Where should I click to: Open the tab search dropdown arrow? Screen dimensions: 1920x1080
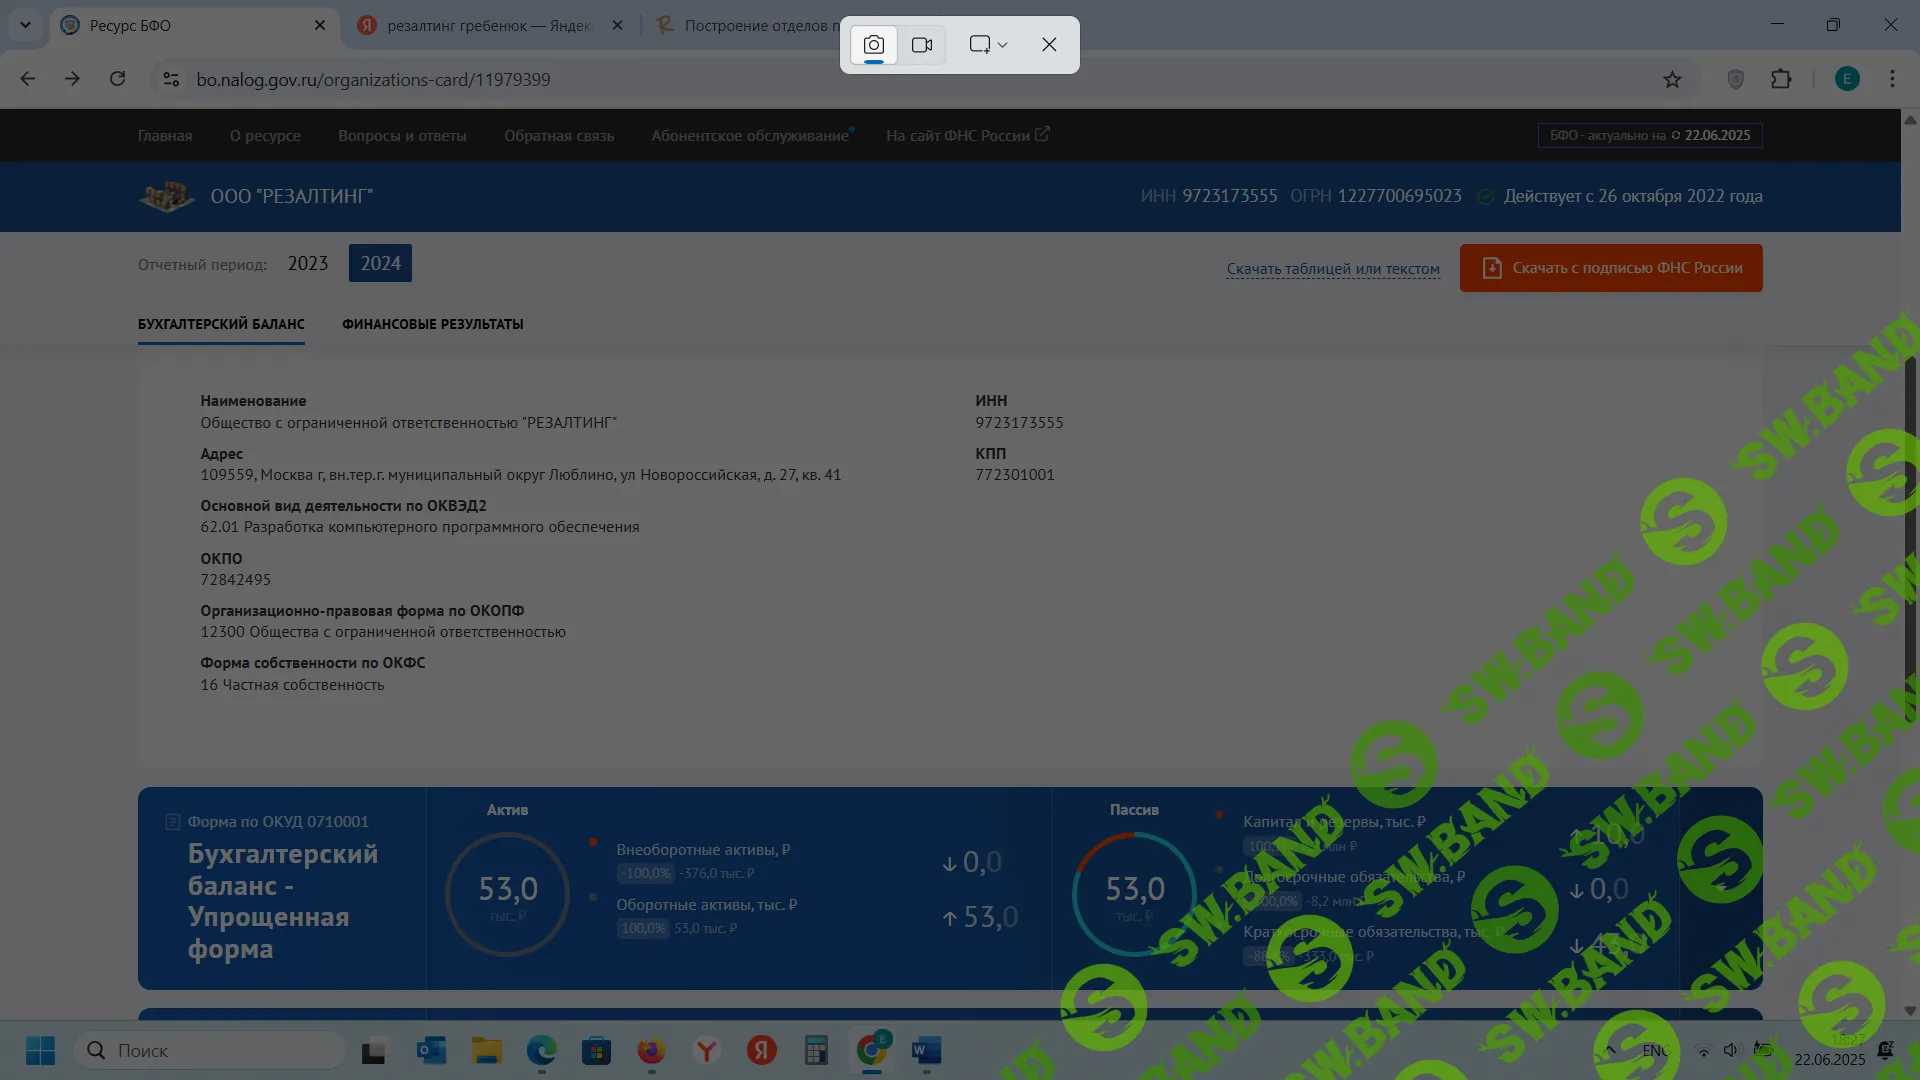[25, 25]
